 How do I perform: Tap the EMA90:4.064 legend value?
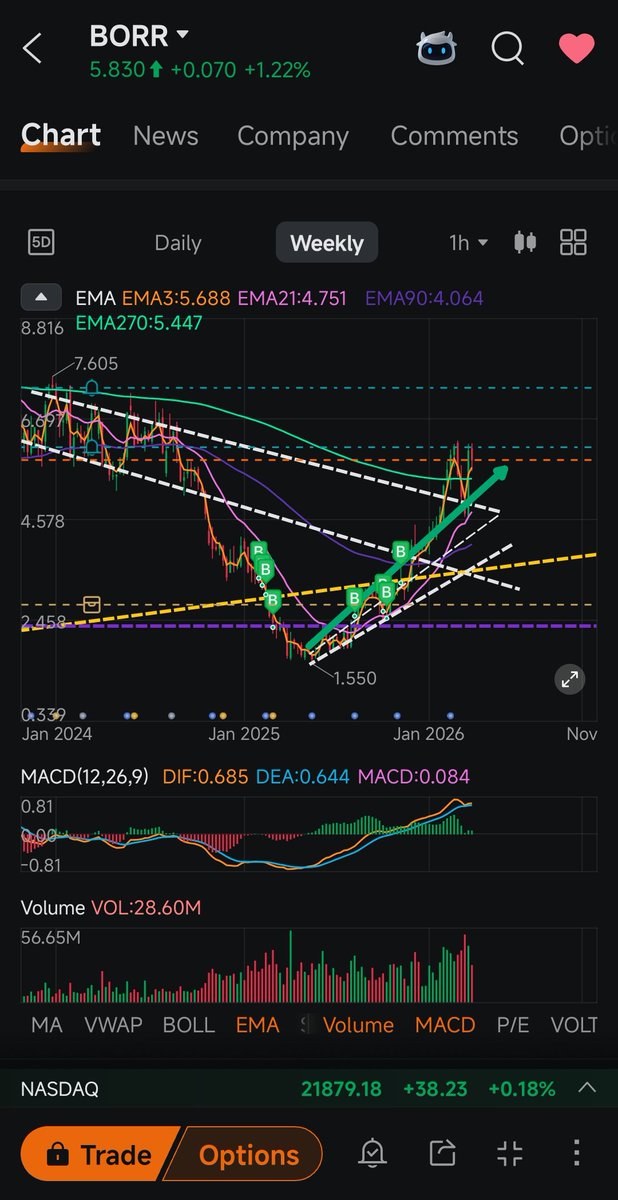[x=422, y=298]
